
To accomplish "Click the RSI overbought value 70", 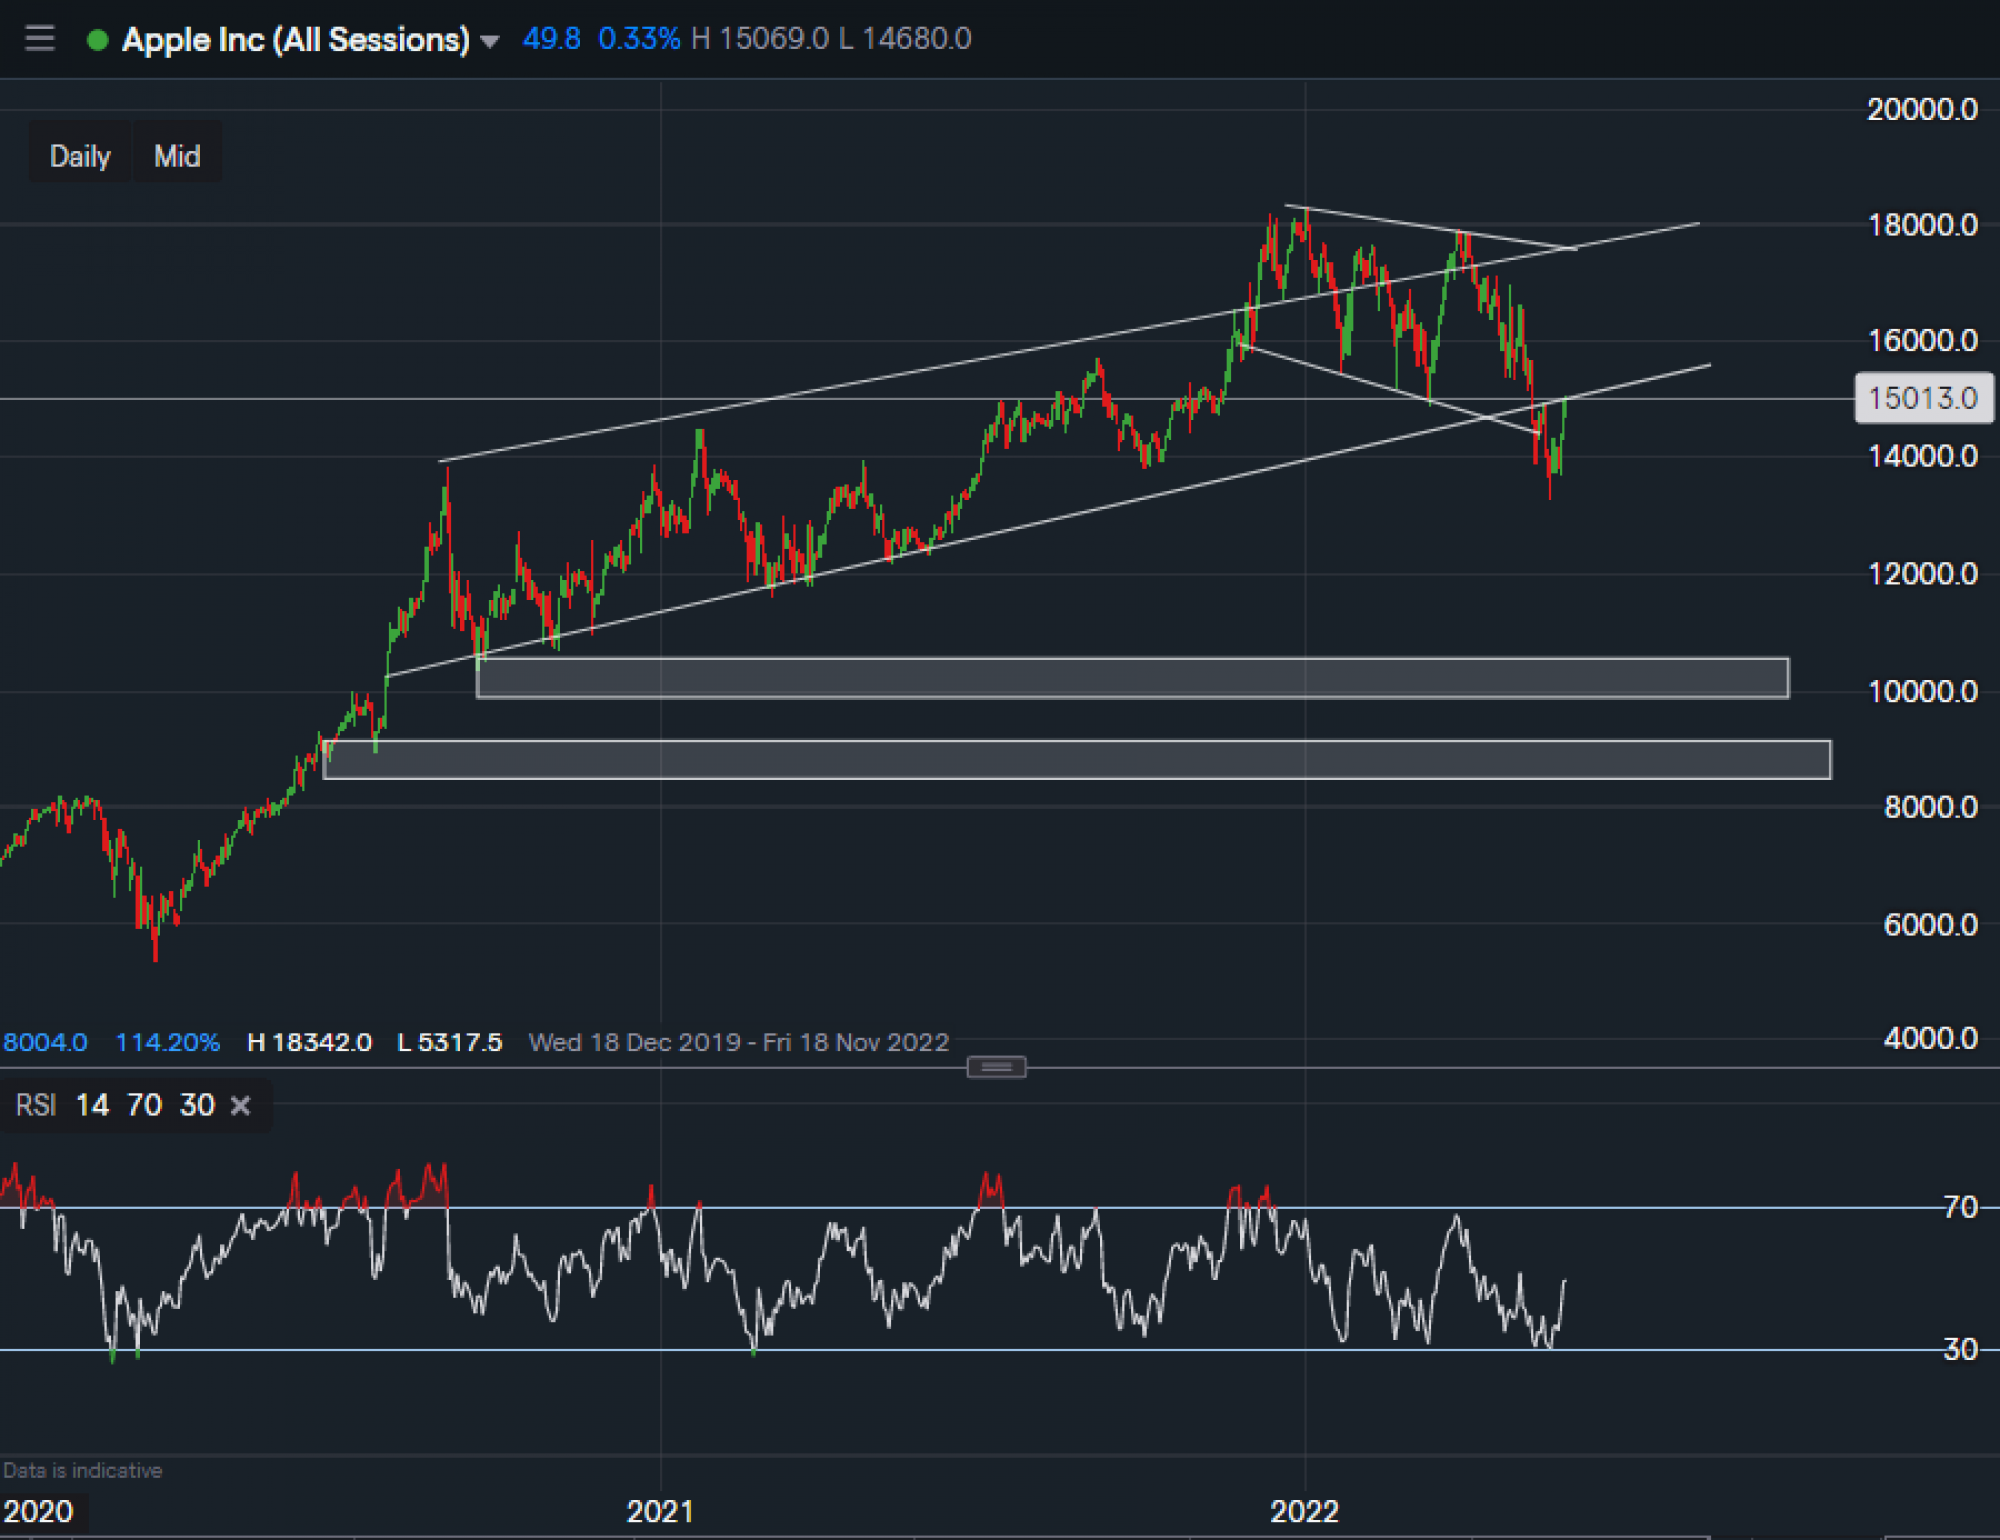I will tap(144, 1105).
